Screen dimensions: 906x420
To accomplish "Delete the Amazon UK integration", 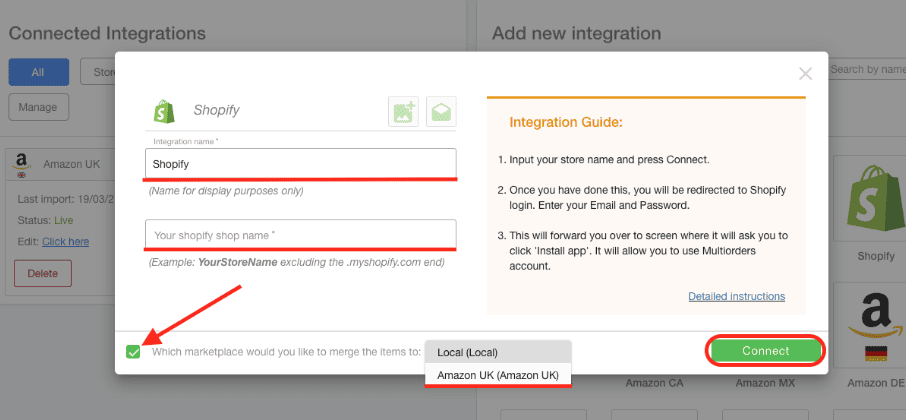I will (43, 273).
